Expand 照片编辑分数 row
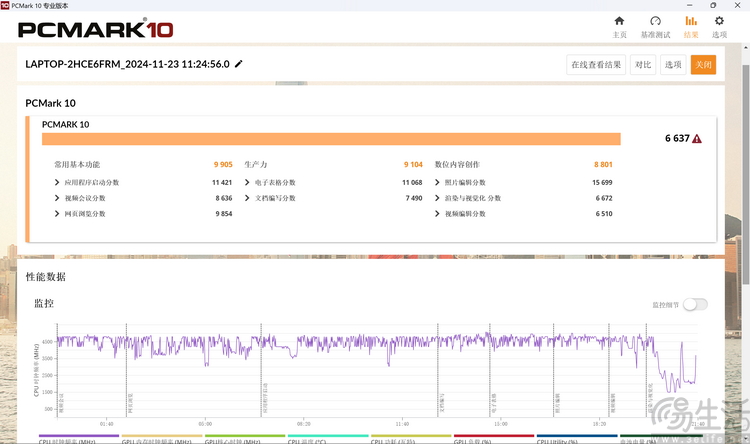 click(437, 182)
